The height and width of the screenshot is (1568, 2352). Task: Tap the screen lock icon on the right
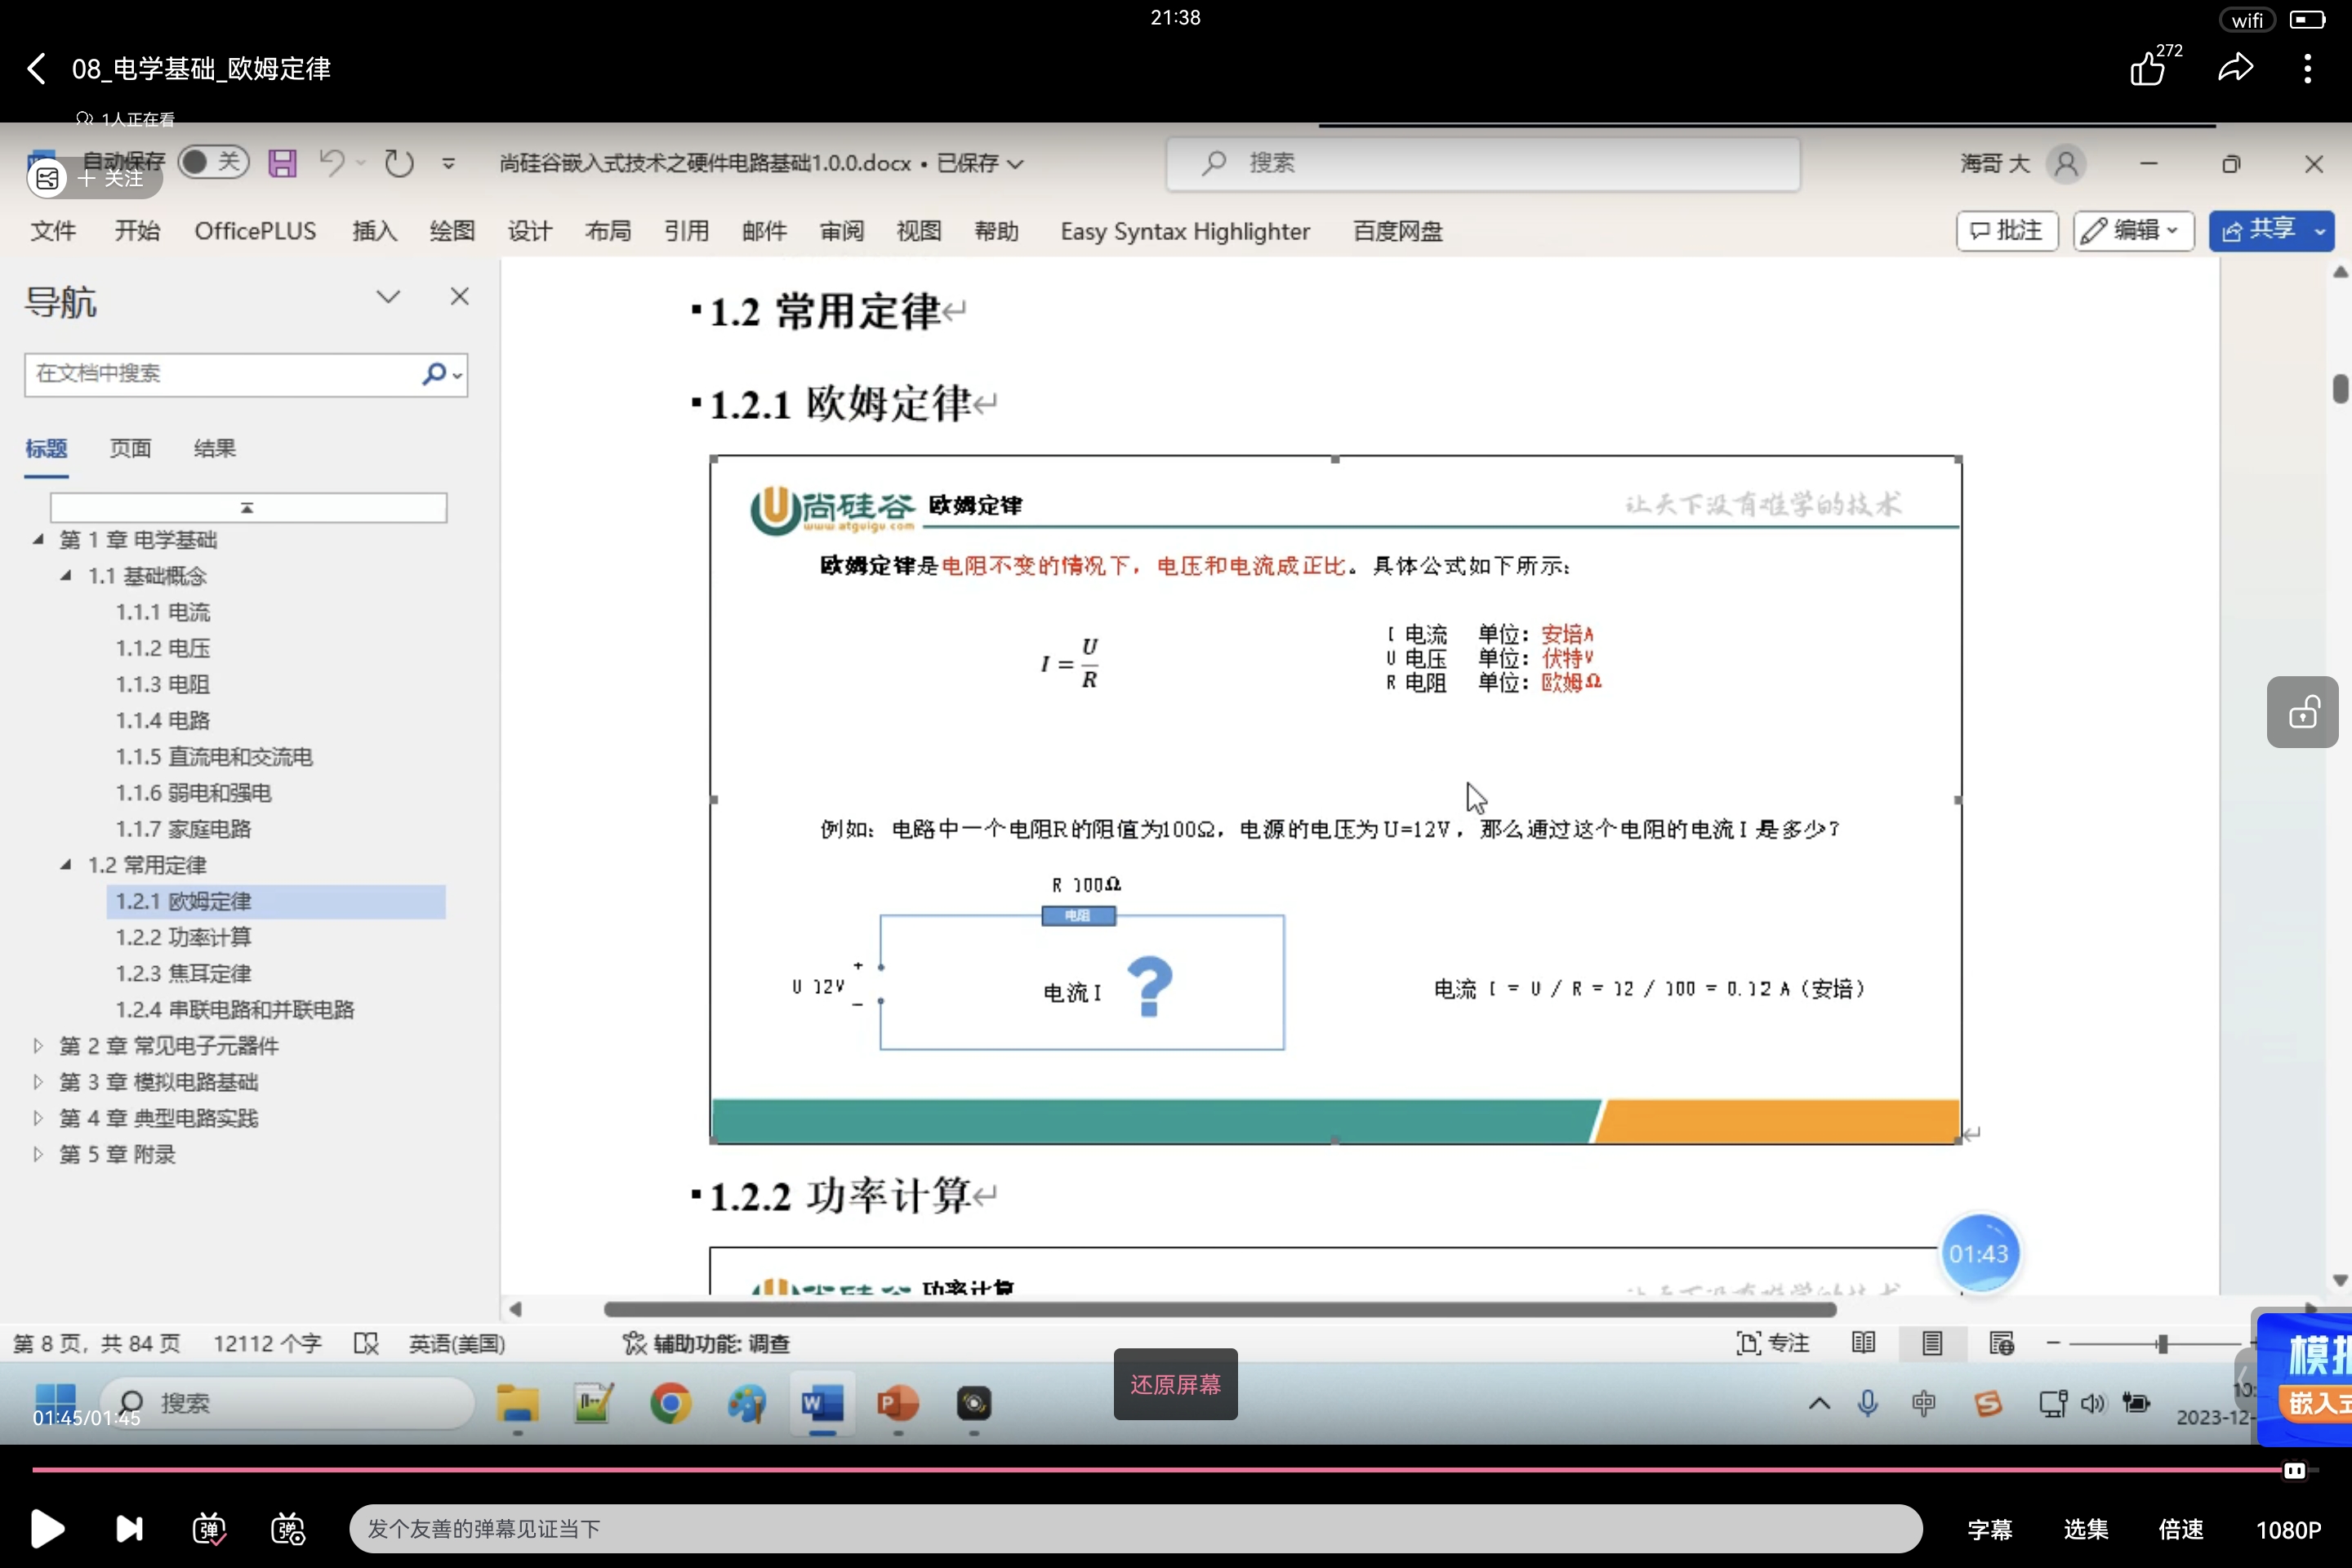(x=2302, y=712)
